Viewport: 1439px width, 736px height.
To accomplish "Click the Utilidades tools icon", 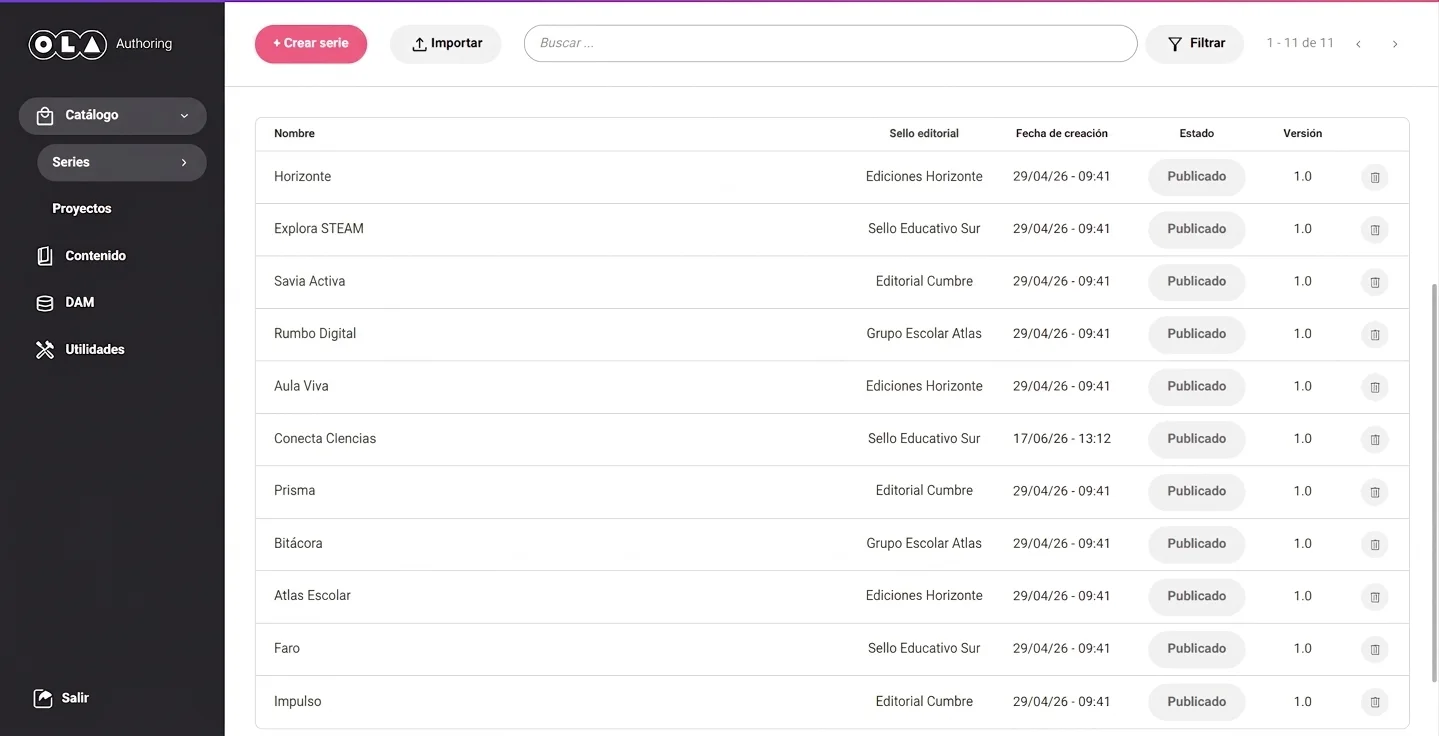I will click(x=45, y=350).
